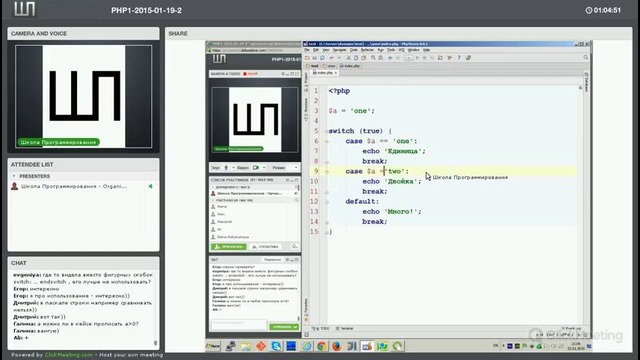Click the Help question mark toolbar icon
Viewport: 640px width, 360px height.
(x=459, y=58)
